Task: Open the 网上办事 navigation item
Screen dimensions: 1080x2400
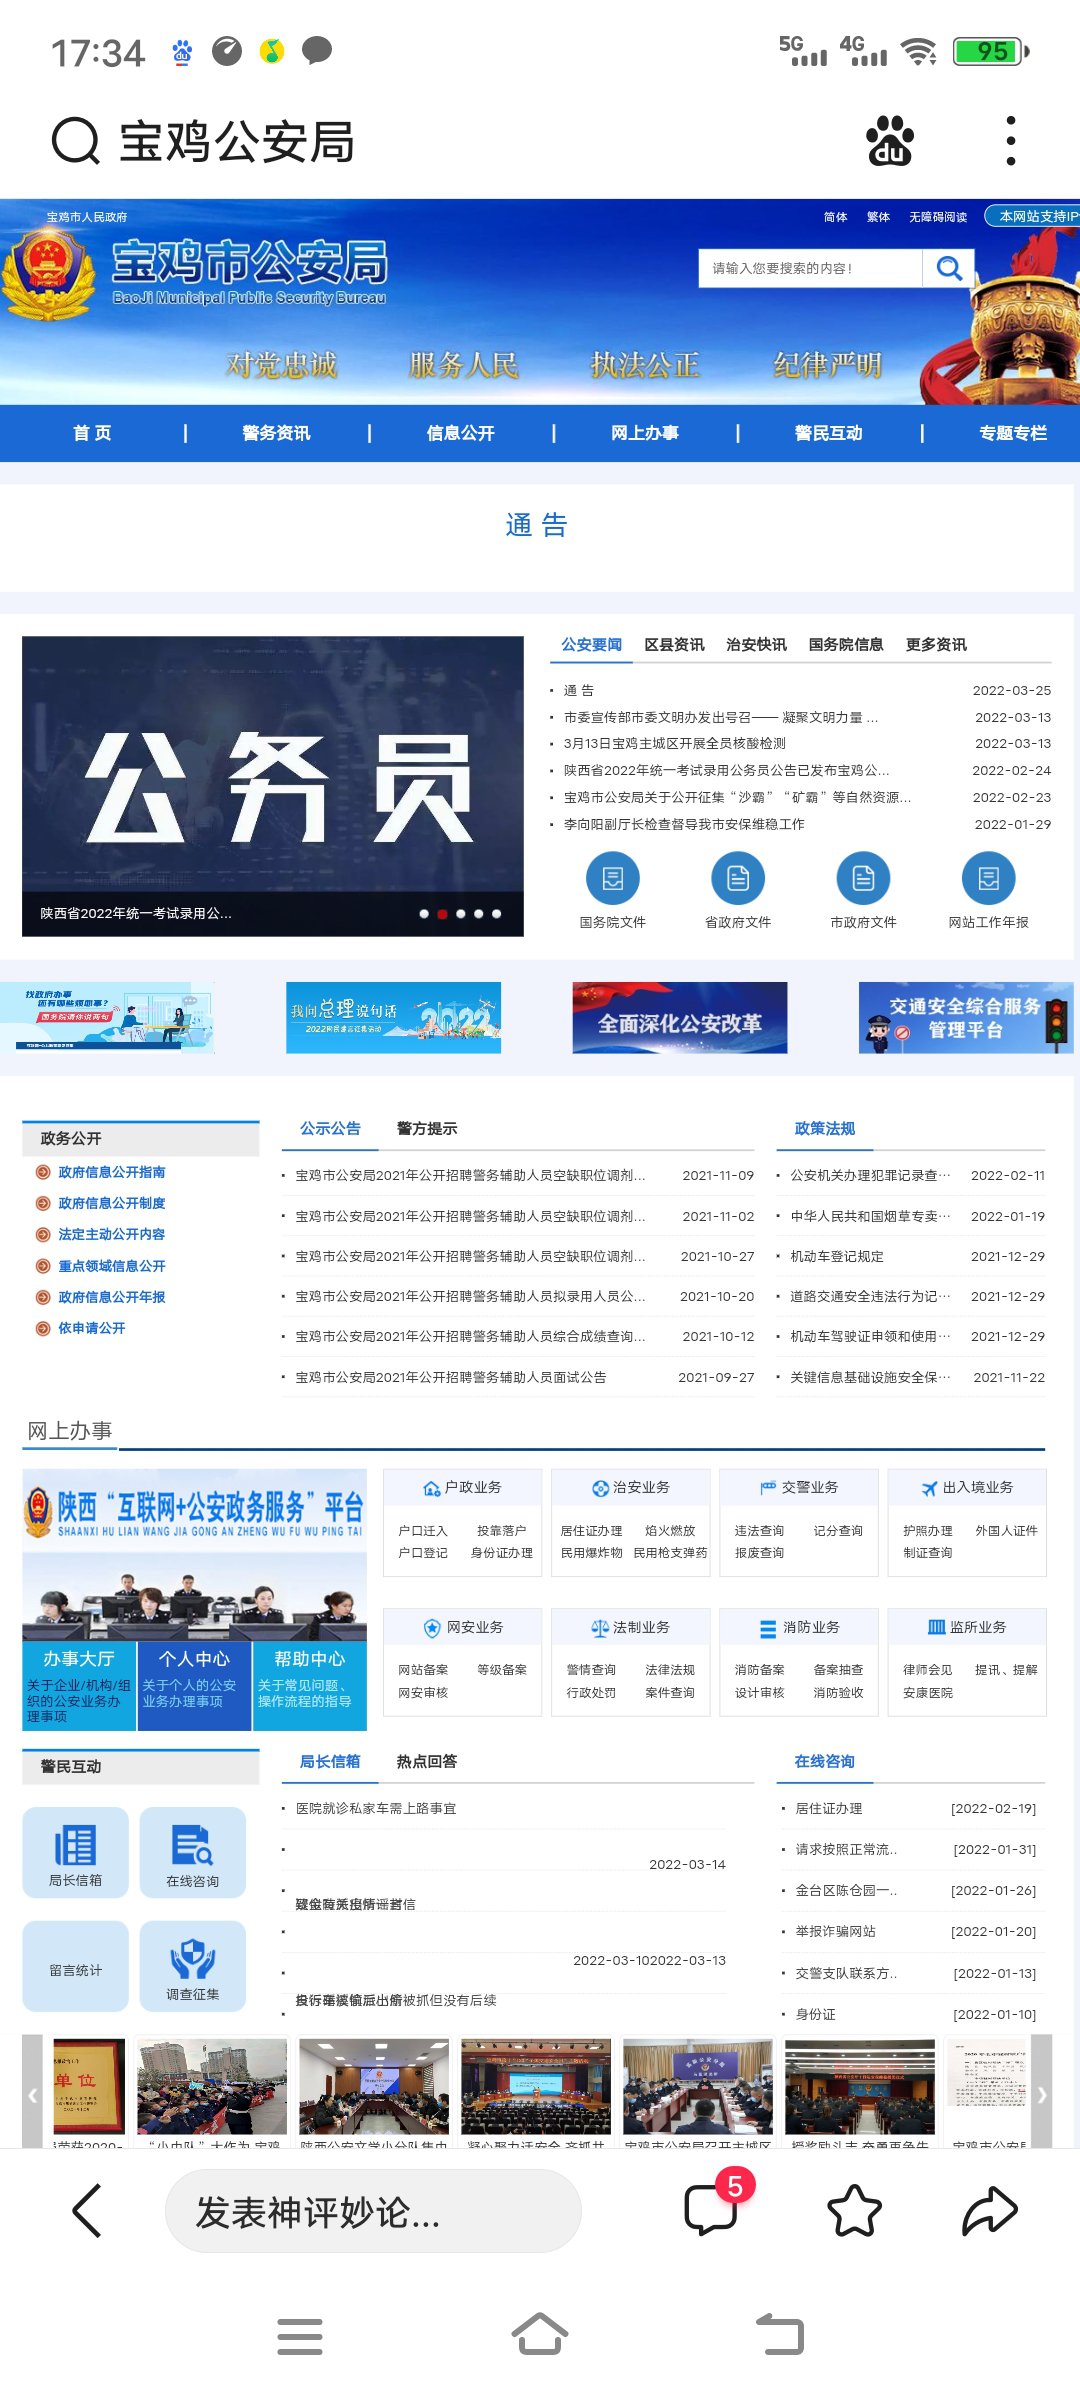Action: (644, 433)
